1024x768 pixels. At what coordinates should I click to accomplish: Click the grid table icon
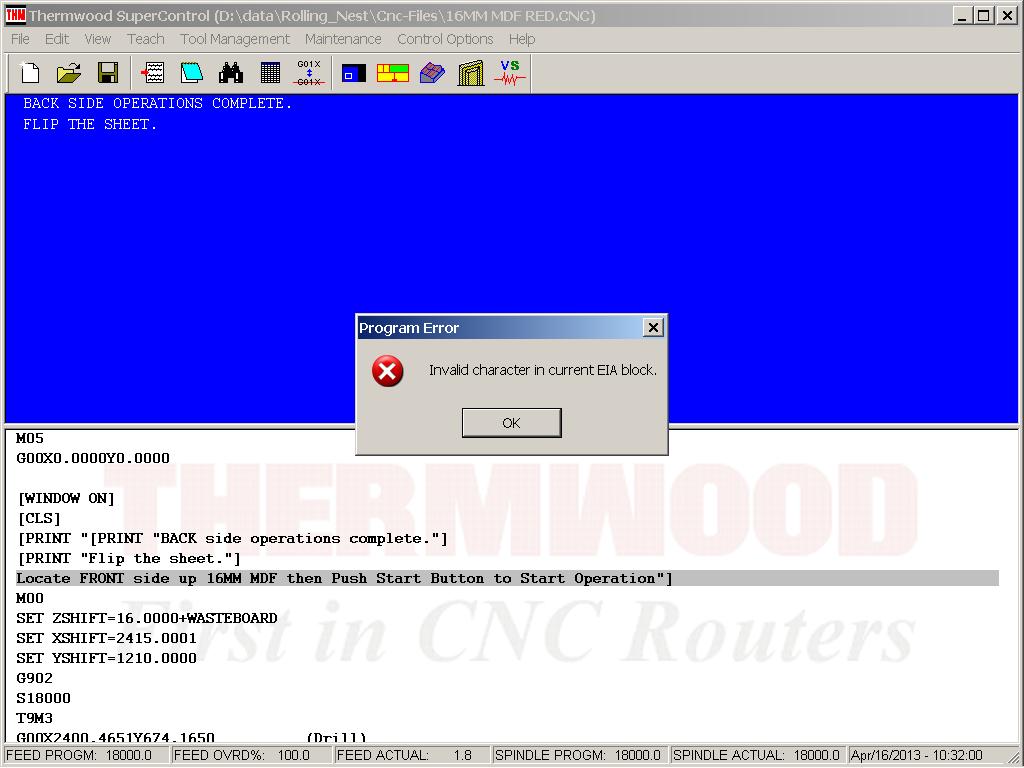pyautogui.click(x=270, y=73)
